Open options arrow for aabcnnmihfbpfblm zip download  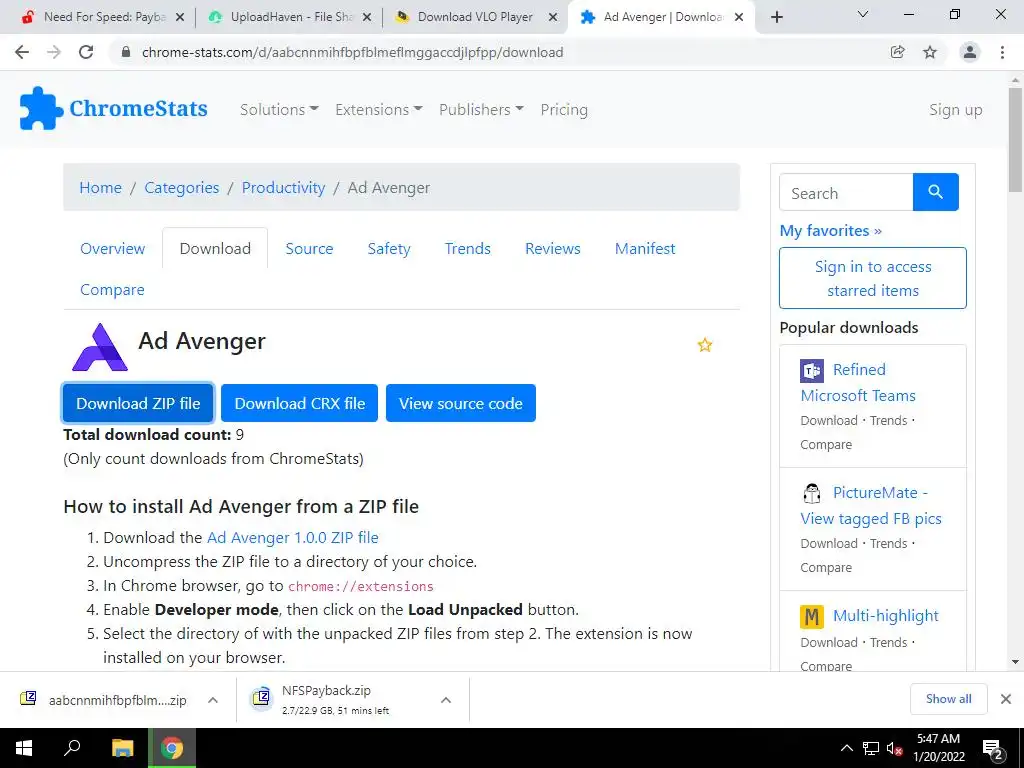click(212, 700)
